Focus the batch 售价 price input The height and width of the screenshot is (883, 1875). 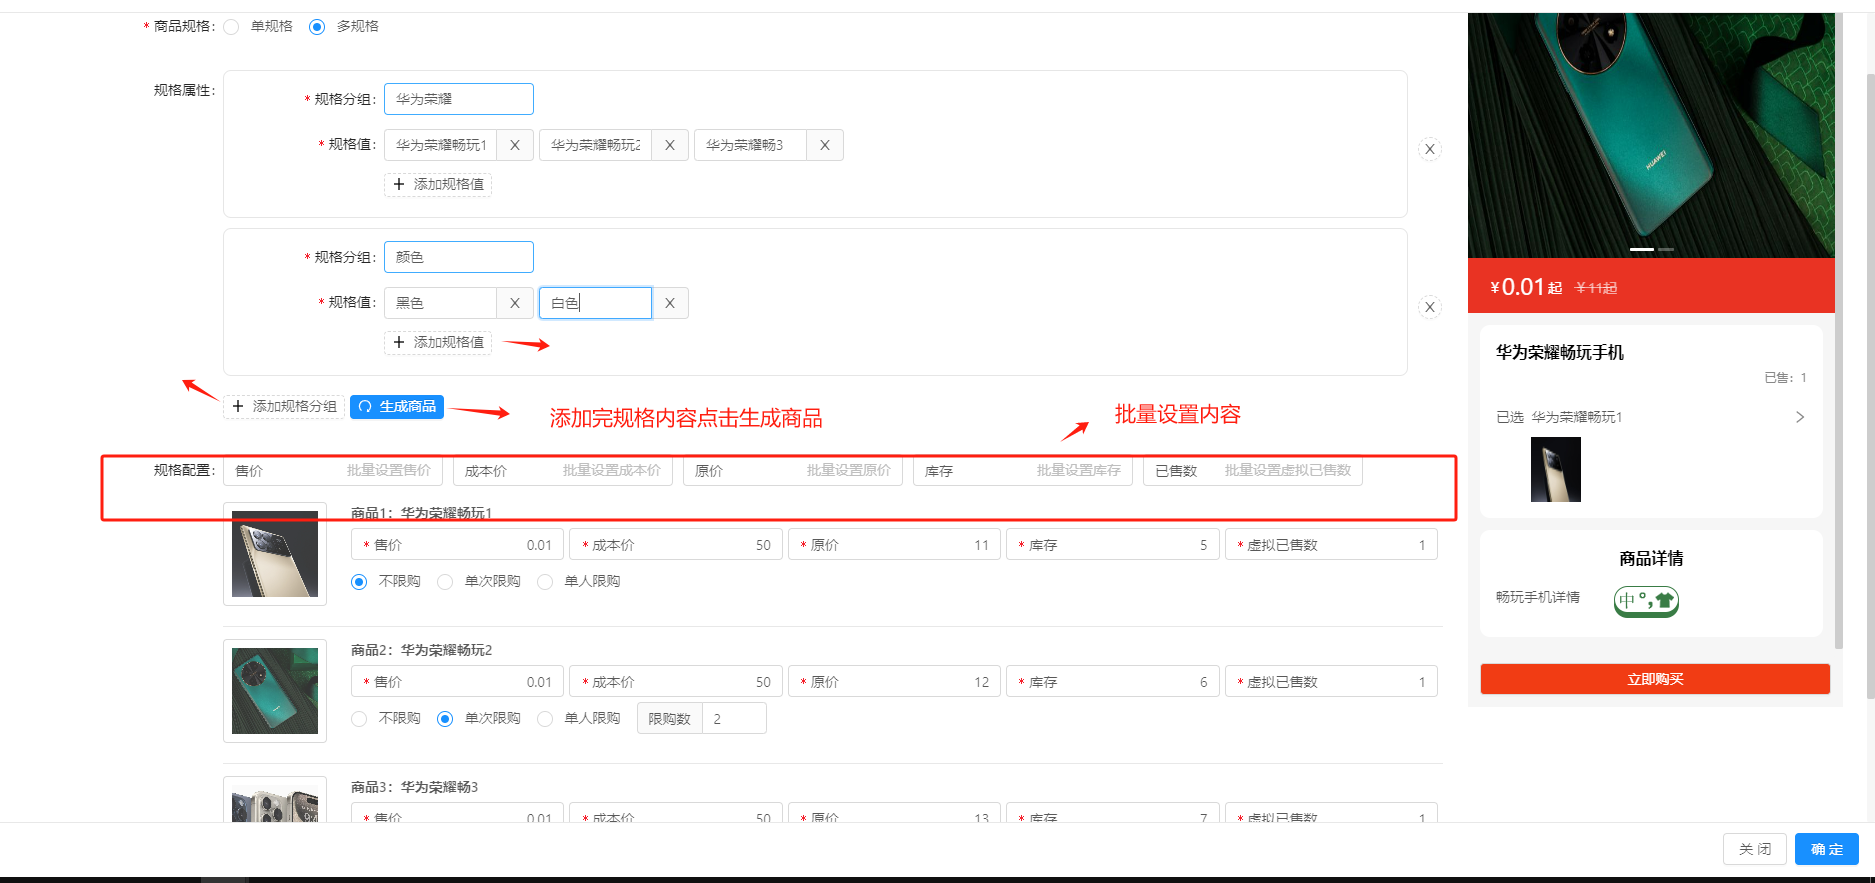click(333, 470)
